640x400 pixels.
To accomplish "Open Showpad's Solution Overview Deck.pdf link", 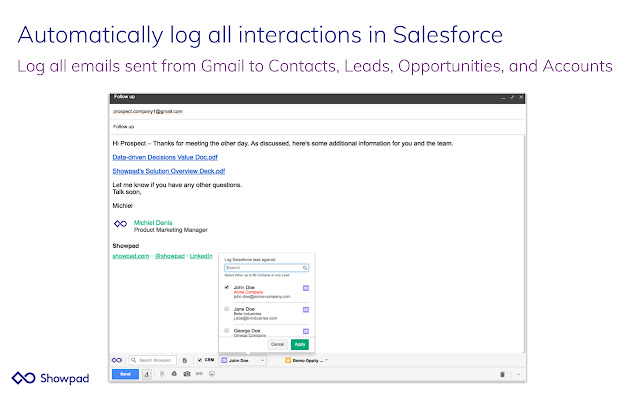I will tap(168, 171).
